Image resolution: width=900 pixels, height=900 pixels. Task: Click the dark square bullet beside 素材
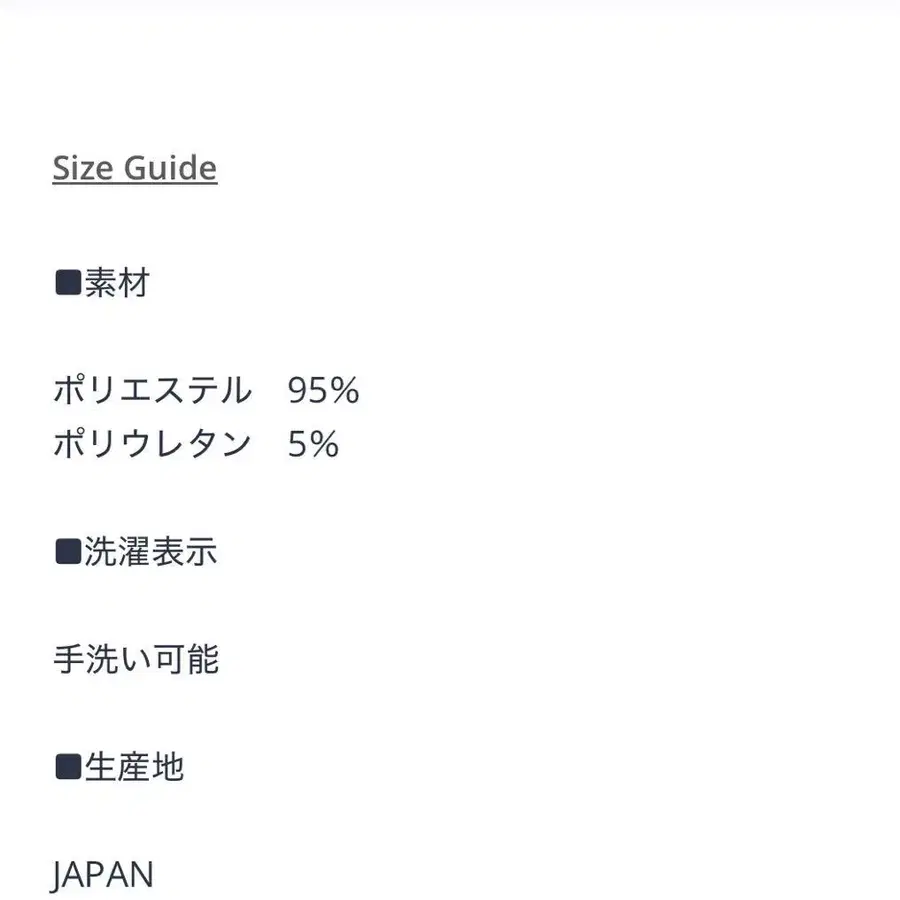click(x=67, y=284)
